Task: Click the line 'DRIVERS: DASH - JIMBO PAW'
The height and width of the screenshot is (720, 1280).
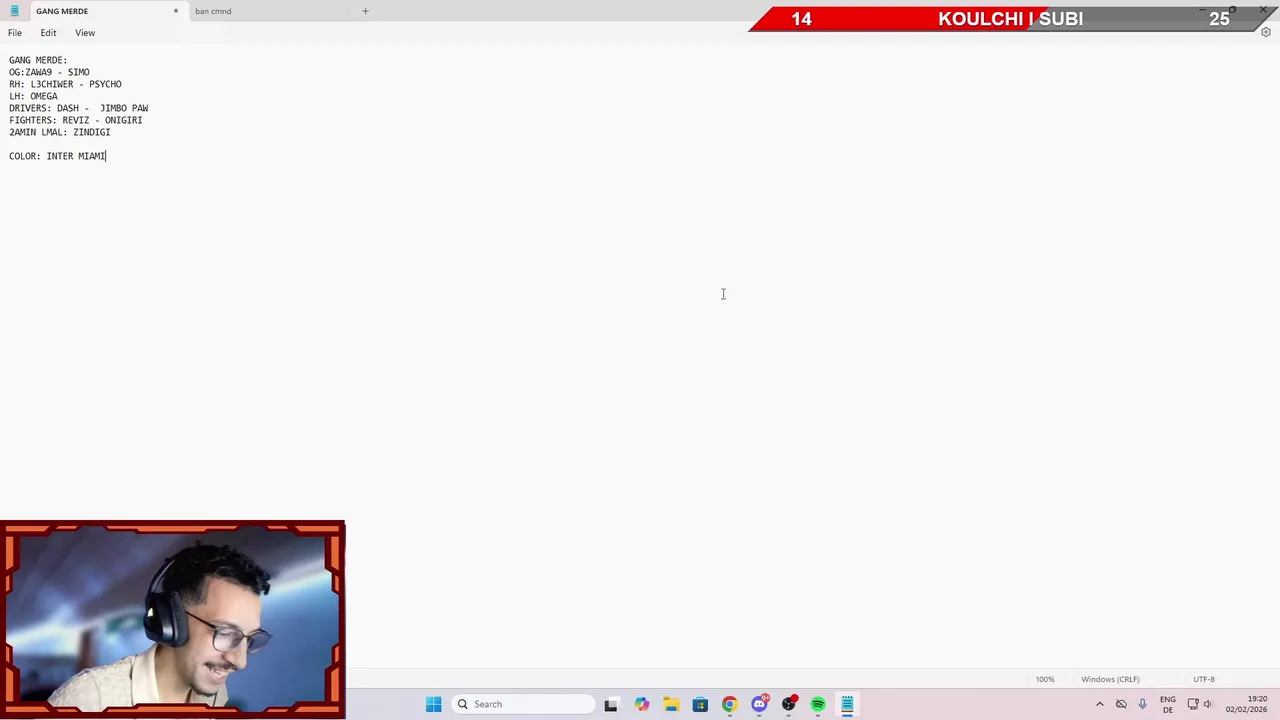Action: [x=79, y=108]
